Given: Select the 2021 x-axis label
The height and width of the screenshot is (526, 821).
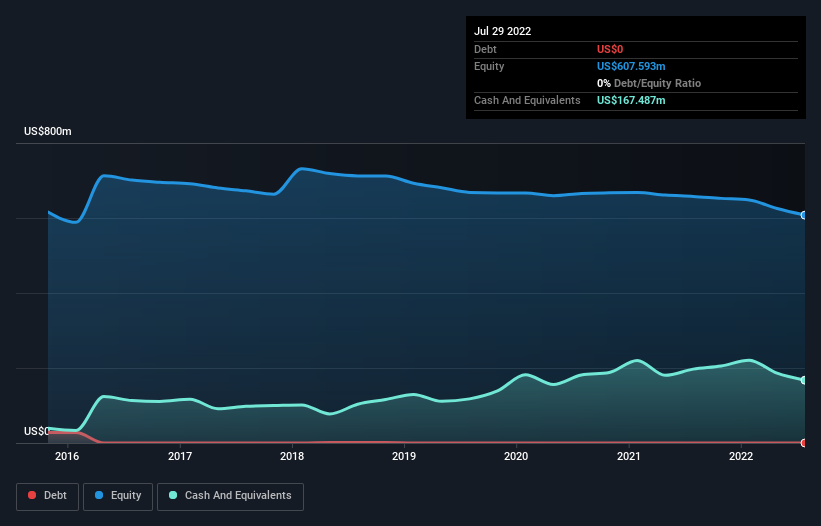Looking at the screenshot, I should coord(628,456).
